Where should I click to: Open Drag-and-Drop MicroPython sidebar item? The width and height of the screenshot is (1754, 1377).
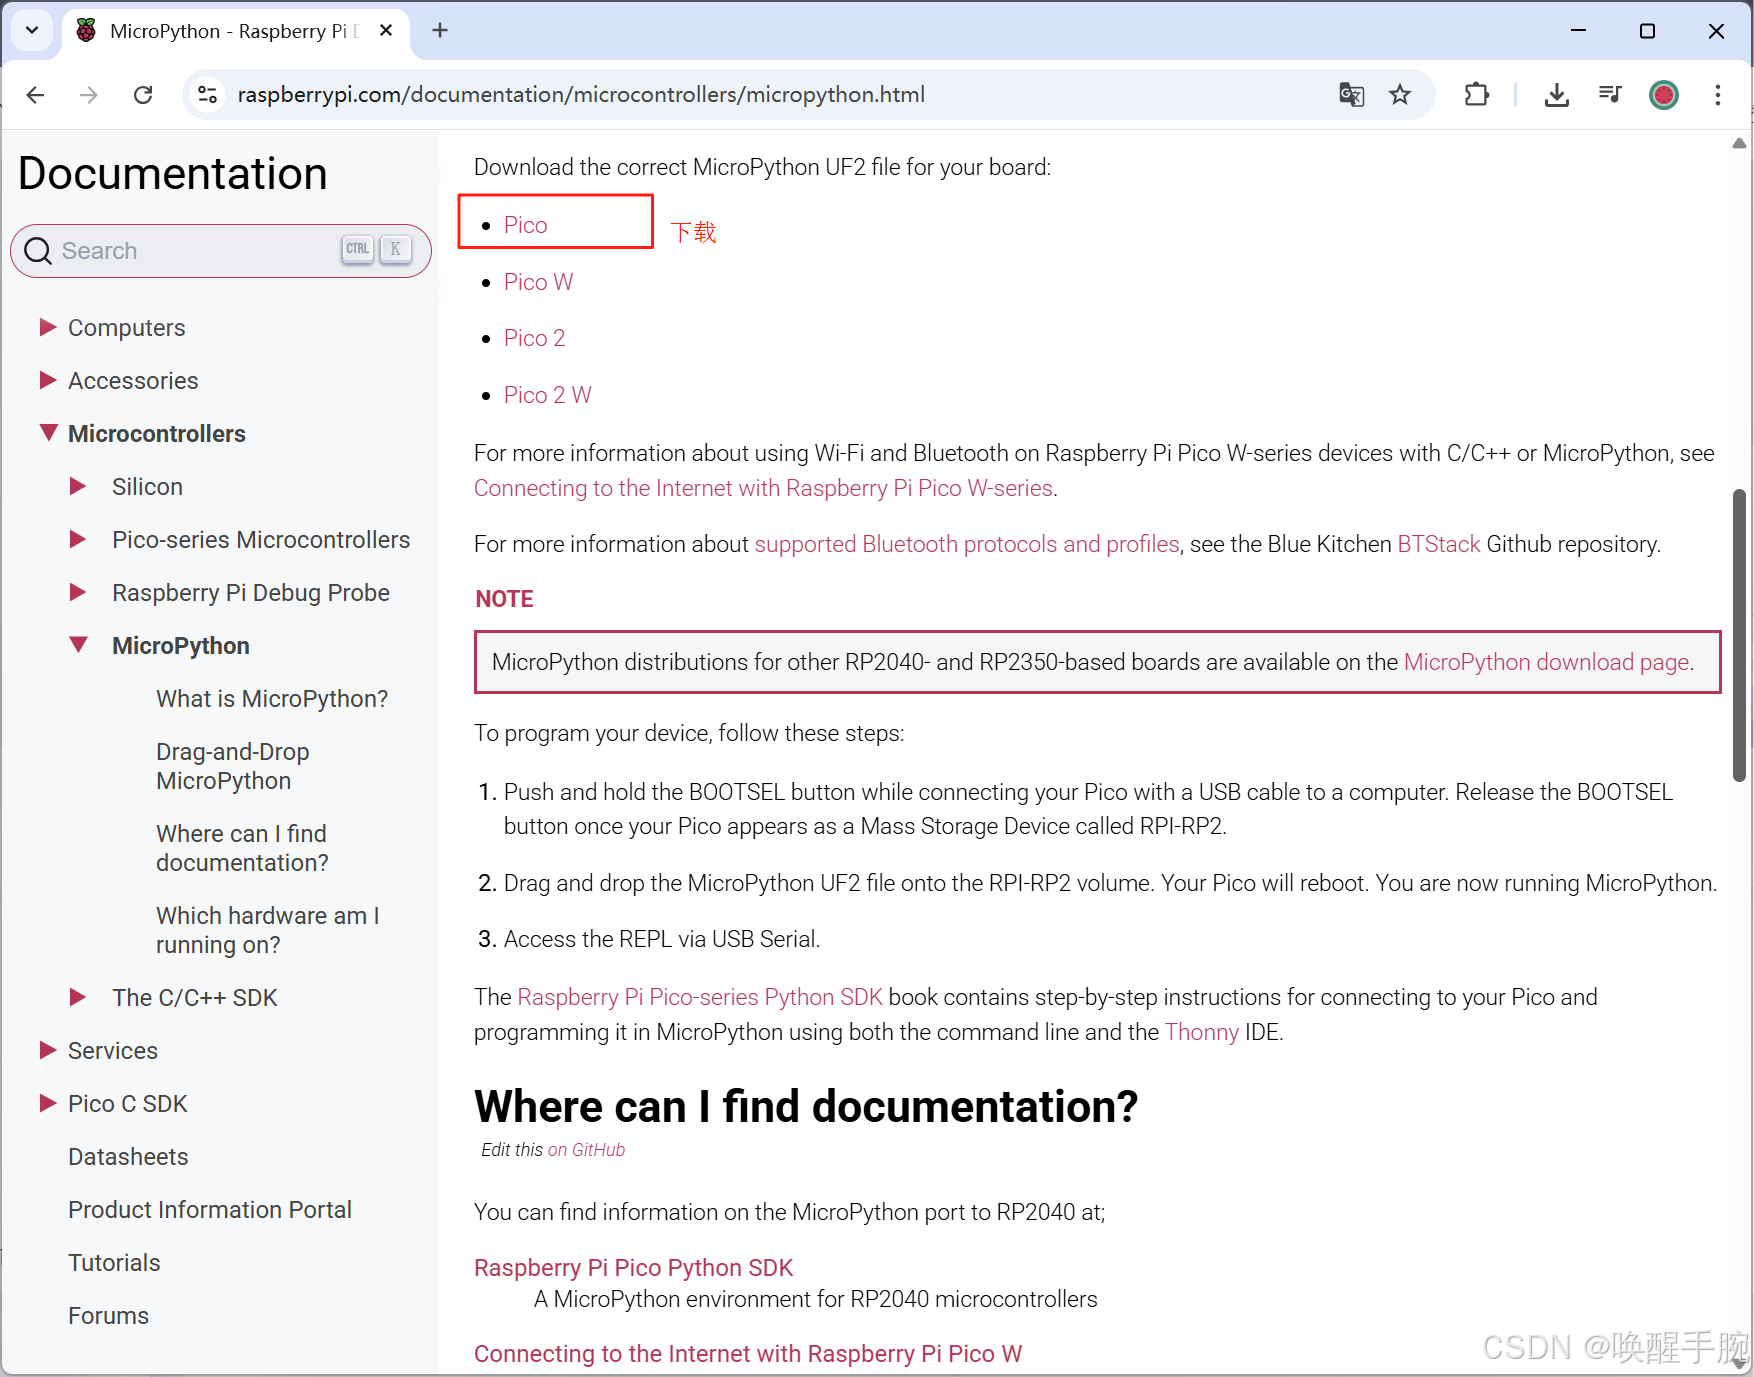coord(233,766)
